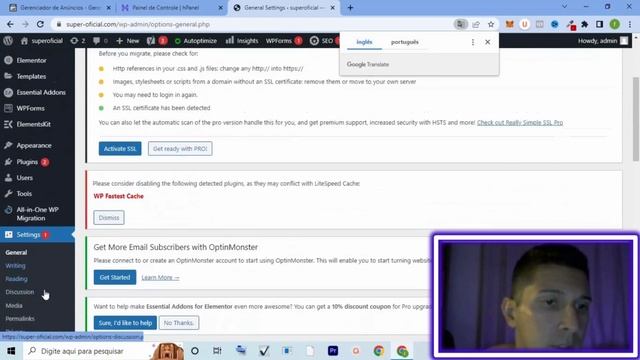This screenshot has height=360, width=640.
Task: Open the Extensions puzzle icon
Action: point(584,24)
